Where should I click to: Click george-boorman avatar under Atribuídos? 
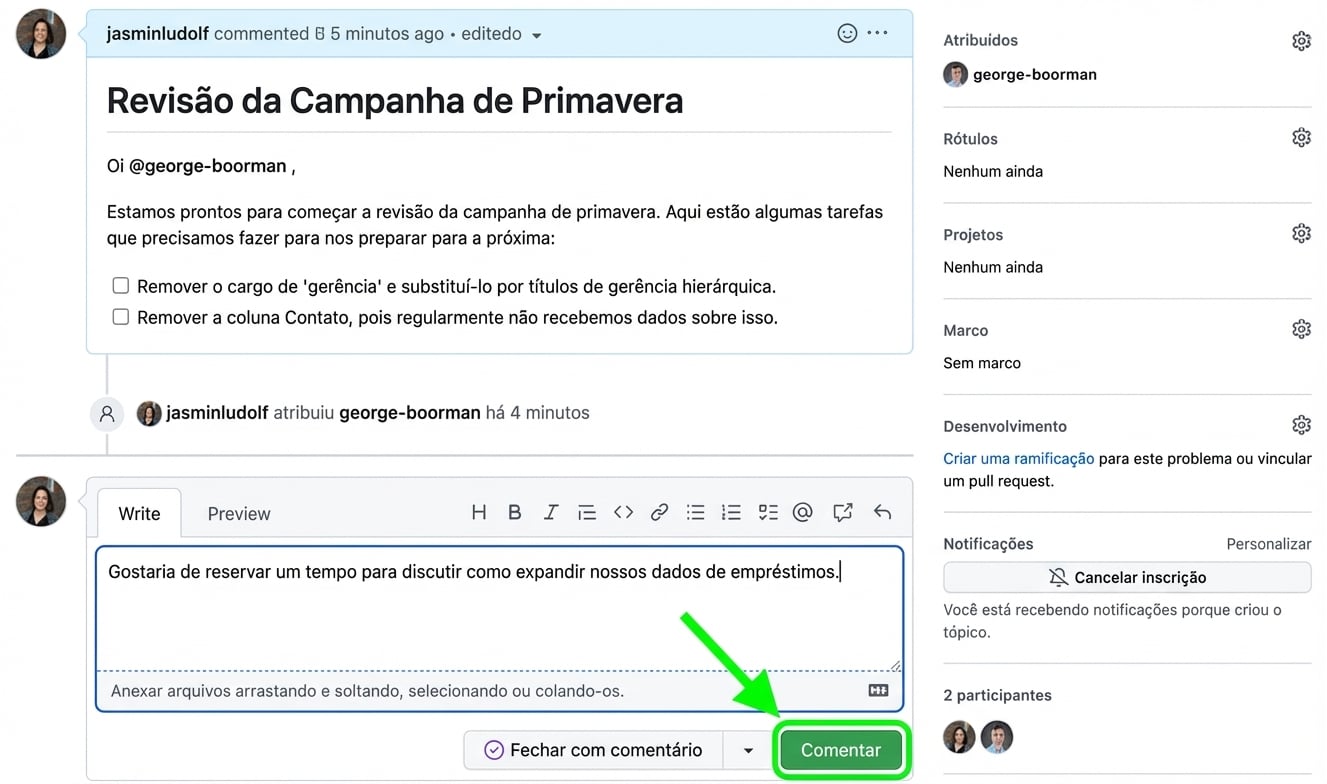[956, 74]
